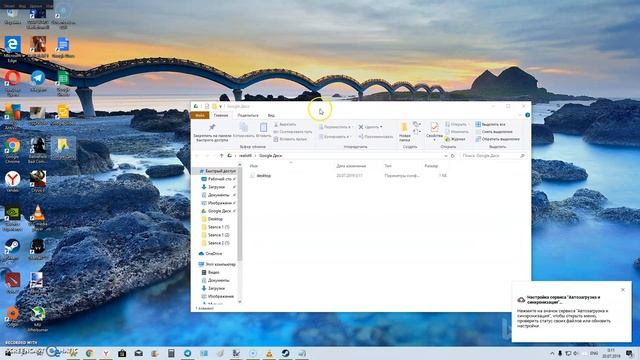Switch to the Share ribbon tab
The height and width of the screenshot is (360, 640).
pyautogui.click(x=248, y=115)
